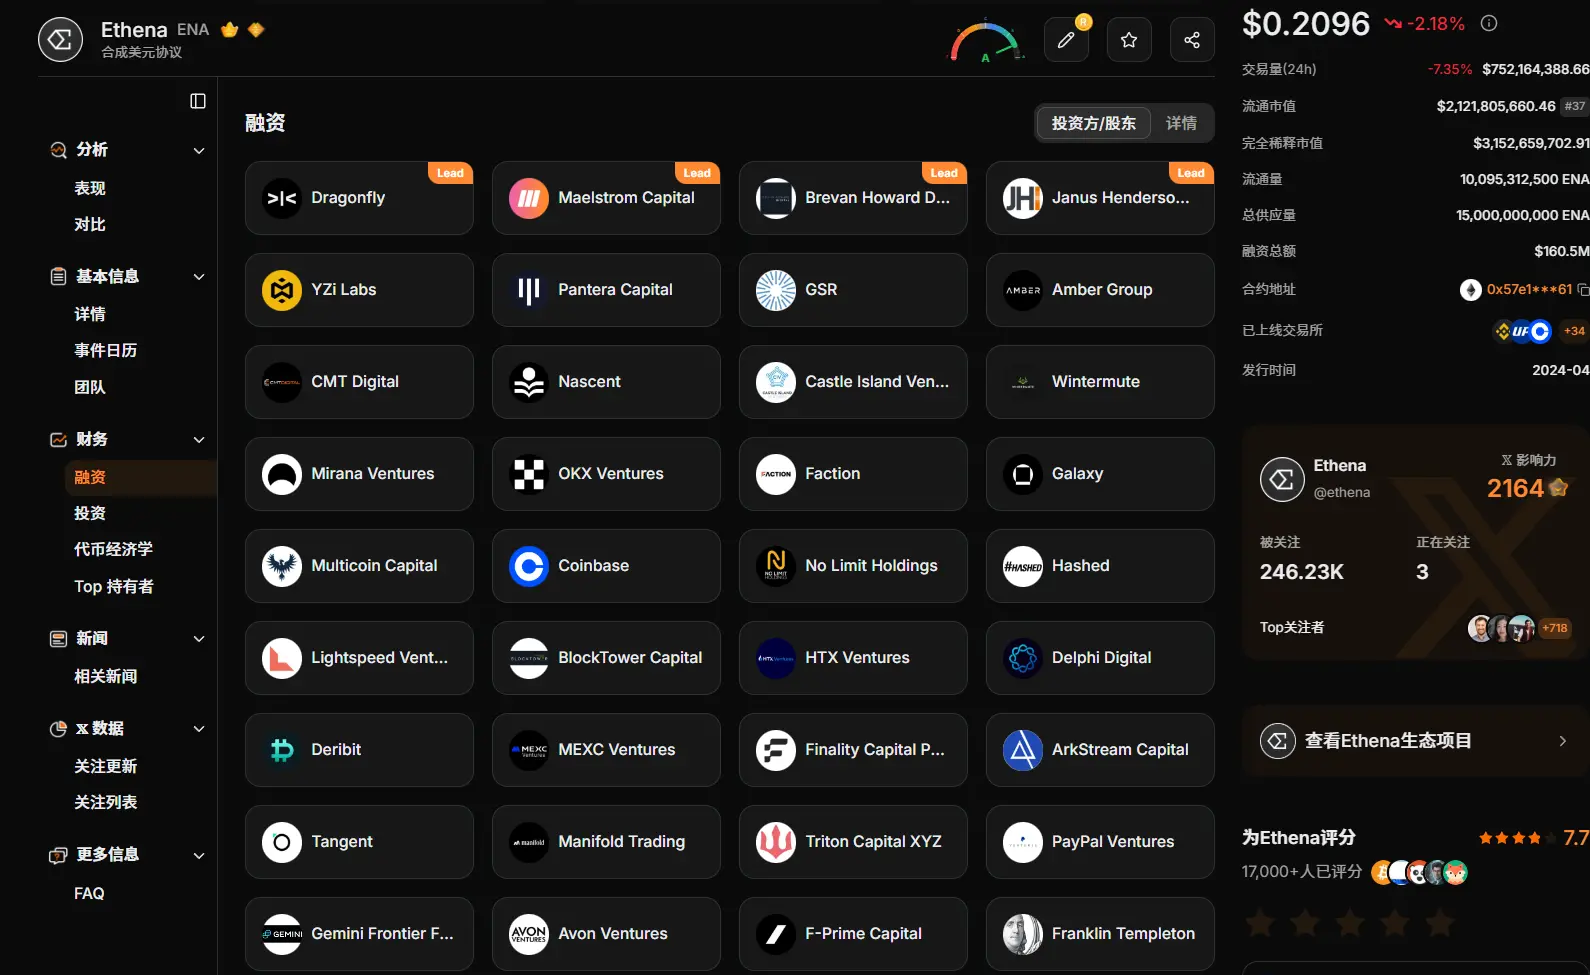Click the Triton Capital XYZ logo icon
1590x975 pixels.
776,842
